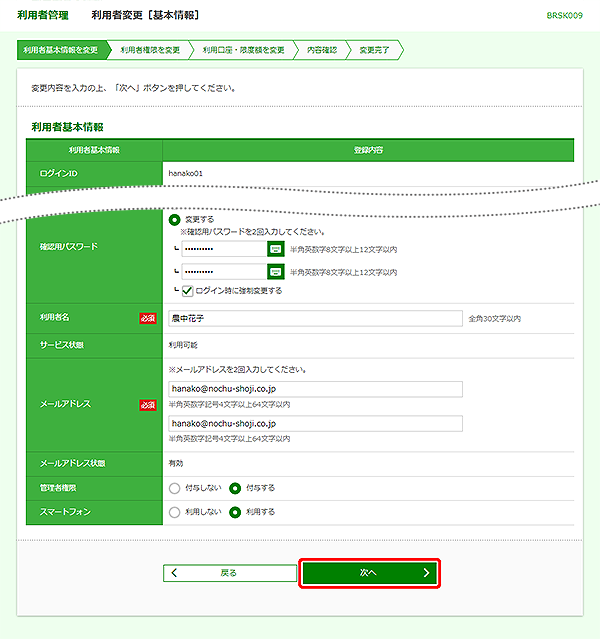Click the 利用可能 service status text
This screenshot has height=639, width=600.
click(183, 345)
